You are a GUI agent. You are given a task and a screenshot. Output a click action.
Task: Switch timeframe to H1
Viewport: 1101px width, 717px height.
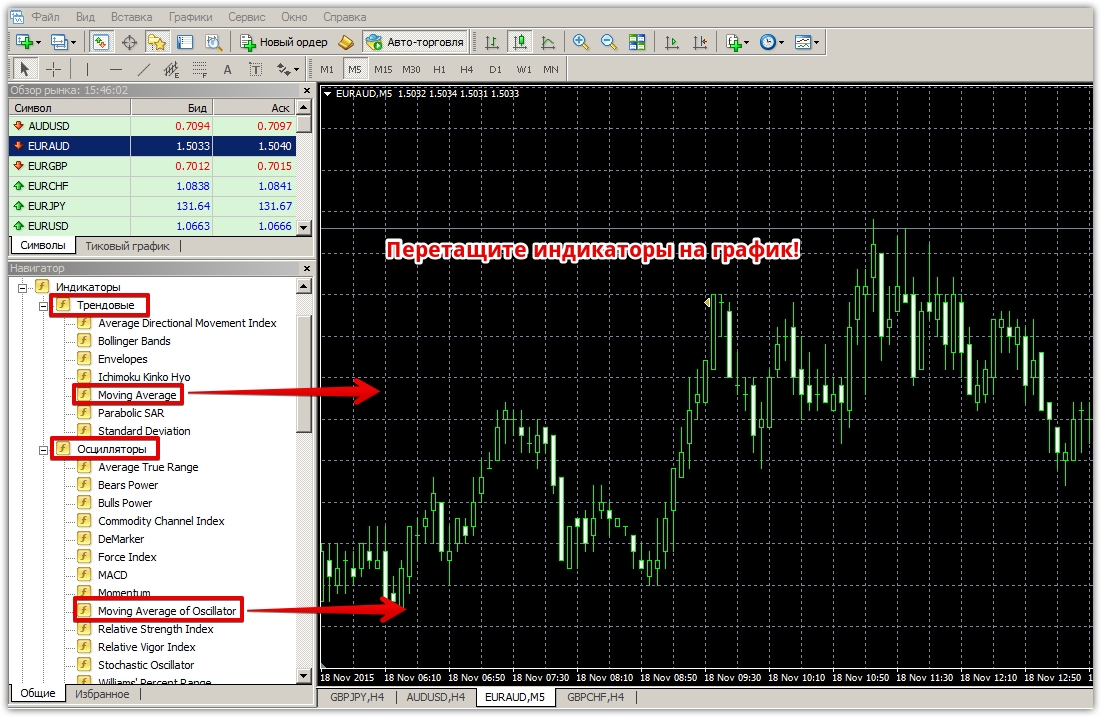click(440, 69)
